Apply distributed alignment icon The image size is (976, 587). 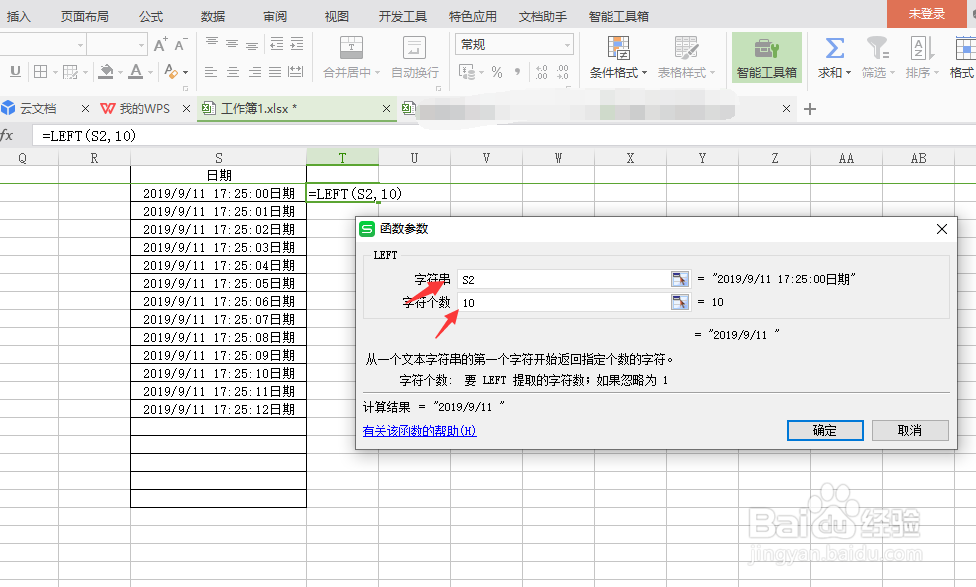tap(296, 72)
